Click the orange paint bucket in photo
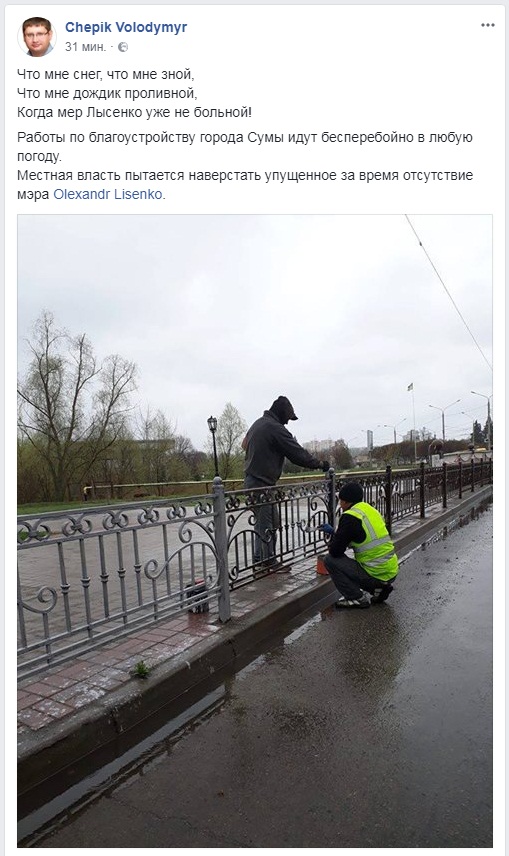 tap(322, 565)
